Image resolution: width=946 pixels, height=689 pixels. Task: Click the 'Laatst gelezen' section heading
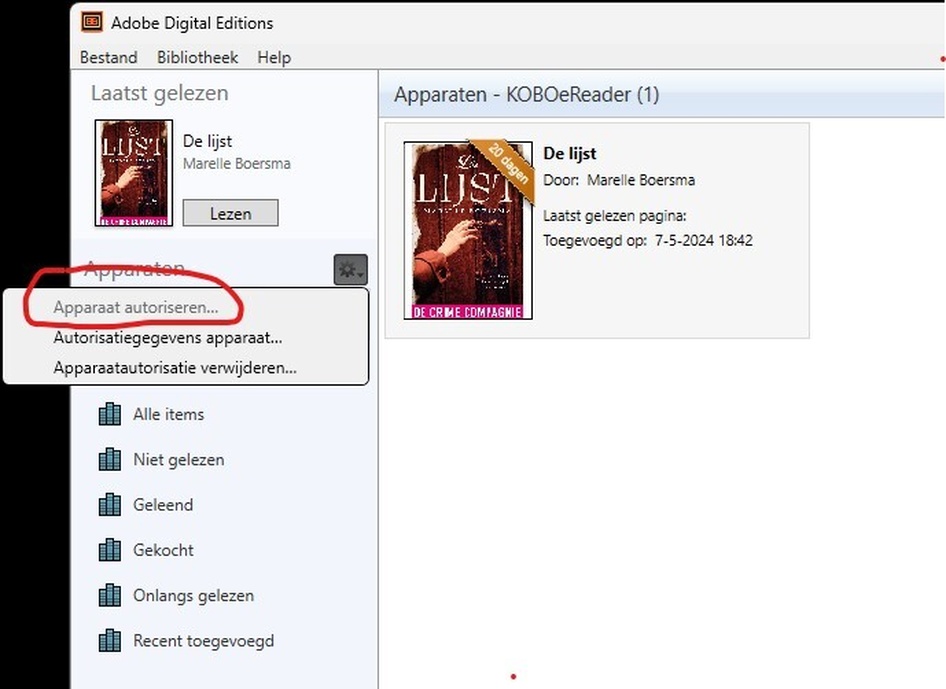(x=160, y=94)
